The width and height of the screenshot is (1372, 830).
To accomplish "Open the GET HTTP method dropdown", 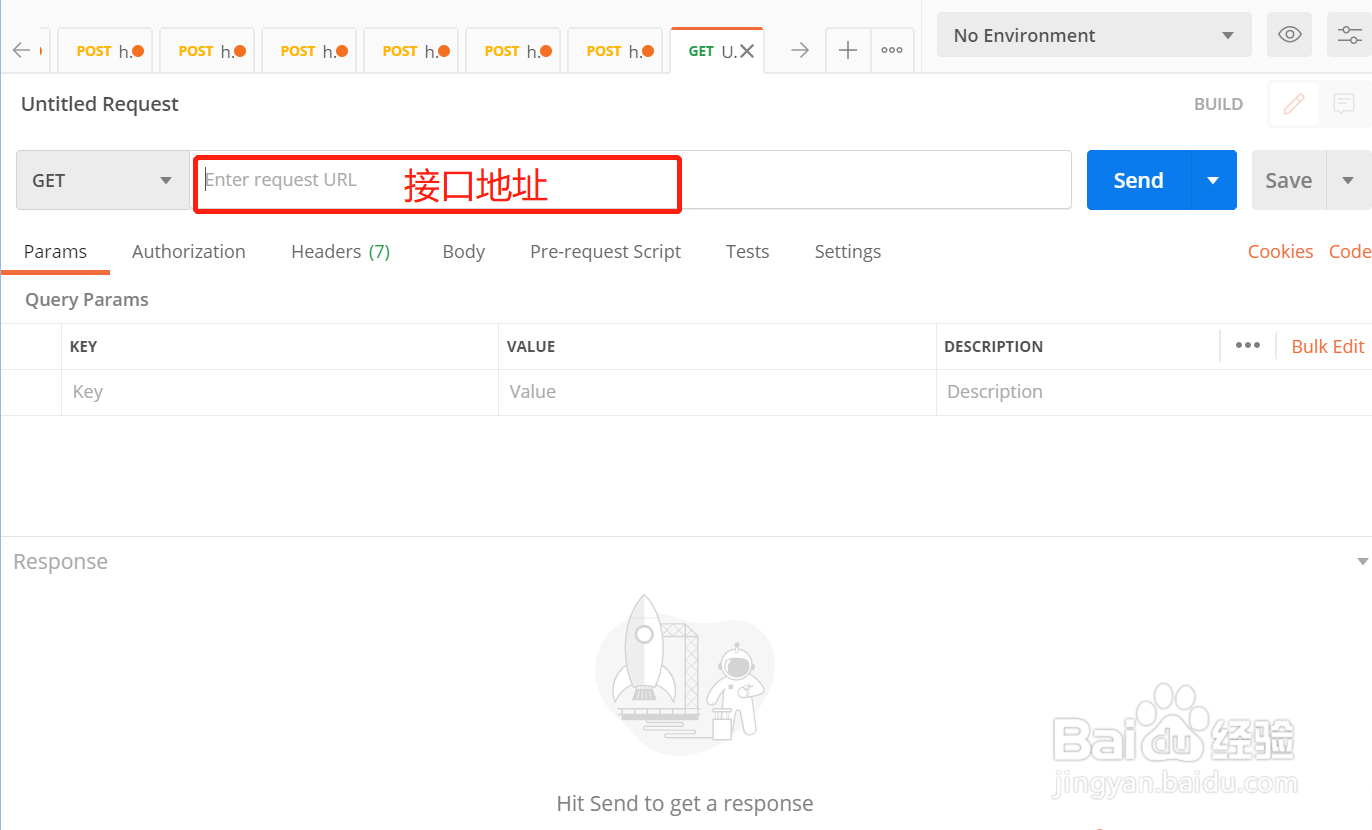I will pyautogui.click(x=103, y=181).
